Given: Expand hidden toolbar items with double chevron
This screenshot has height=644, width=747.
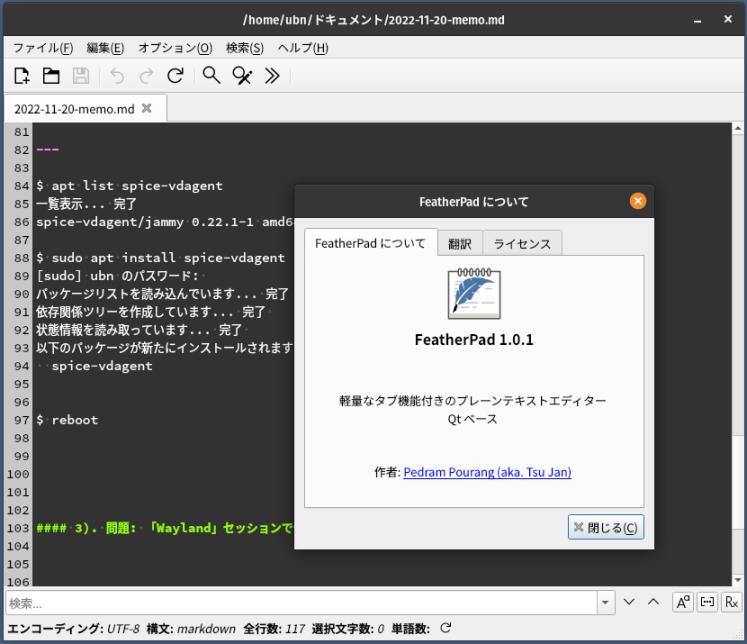Looking at the screenshot, I should click(272, 76).
